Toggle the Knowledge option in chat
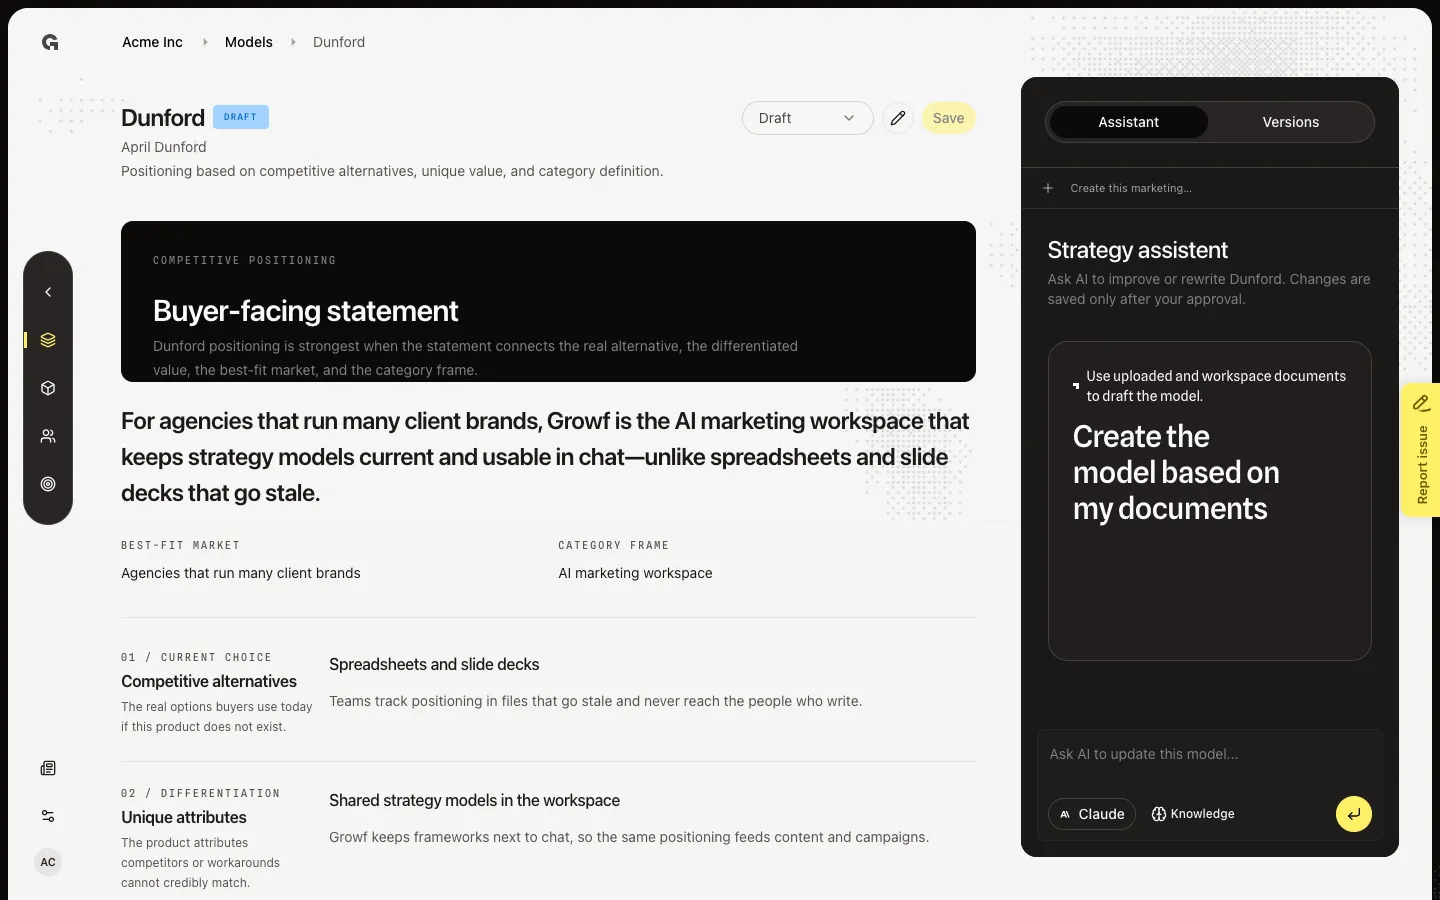The image size is (1440, 900). (x=1193, y=814)
